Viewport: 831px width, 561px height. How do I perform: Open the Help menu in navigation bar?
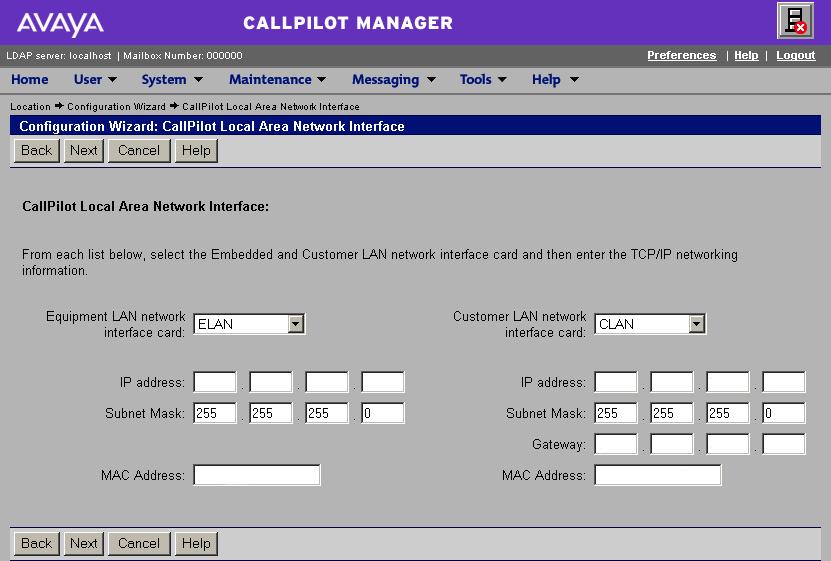(555, 79)
